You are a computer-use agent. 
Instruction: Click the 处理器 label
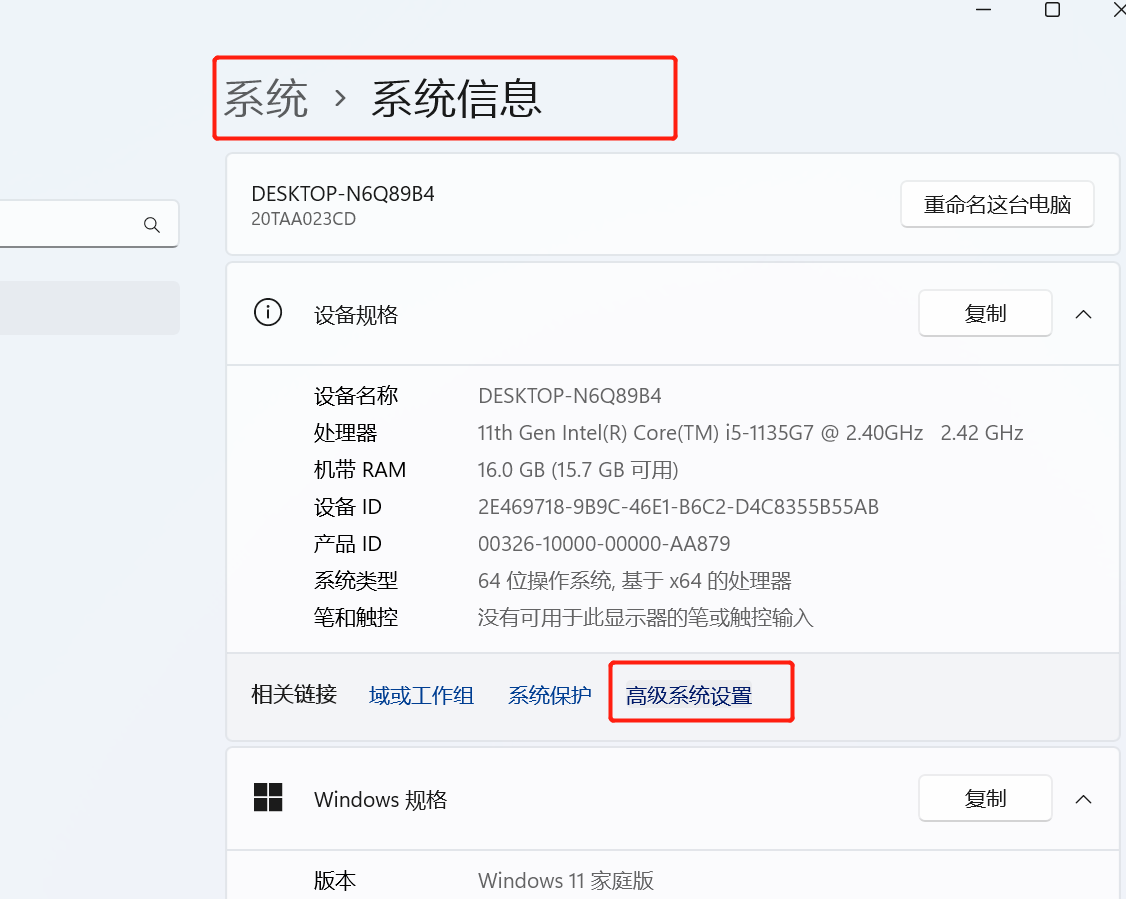pos(345,433)
